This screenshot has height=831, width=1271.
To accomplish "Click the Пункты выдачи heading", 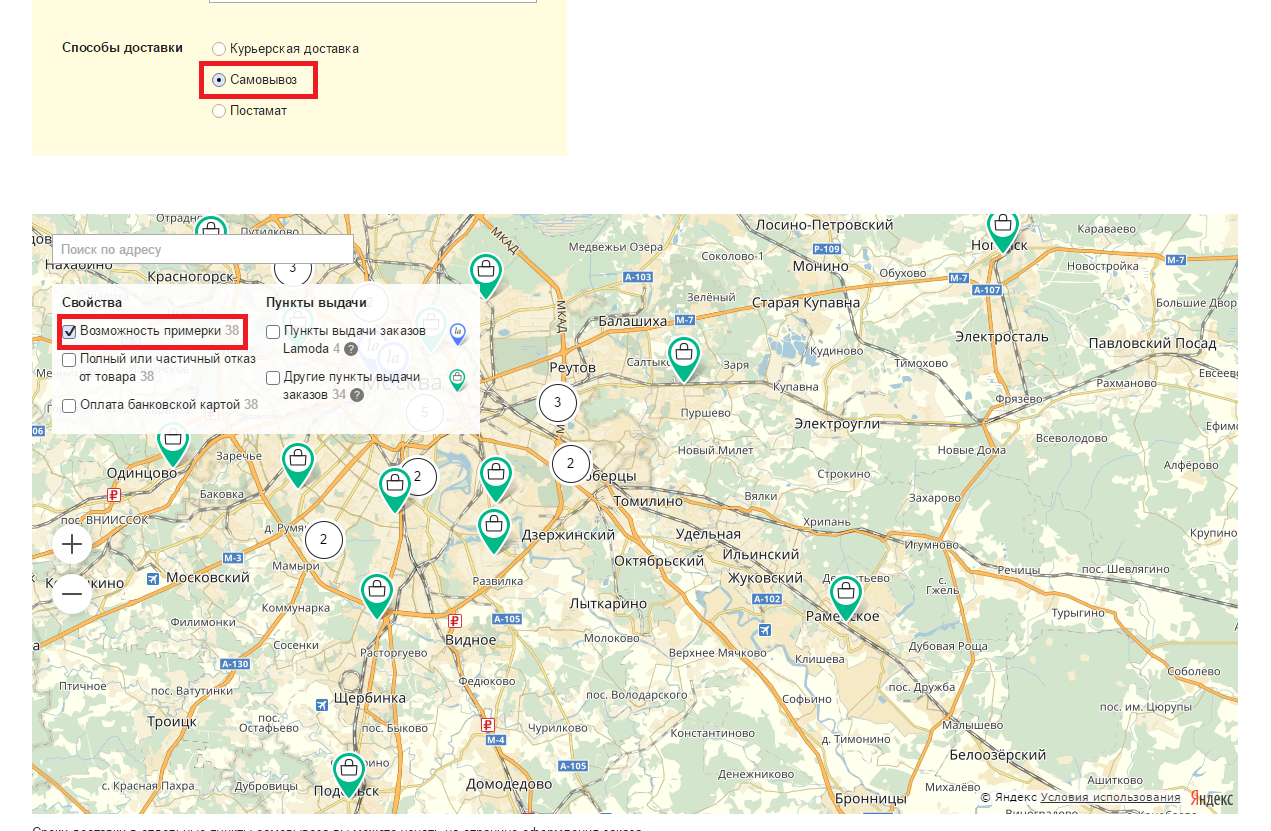I will pyautogui.click(x=316, y=302).
